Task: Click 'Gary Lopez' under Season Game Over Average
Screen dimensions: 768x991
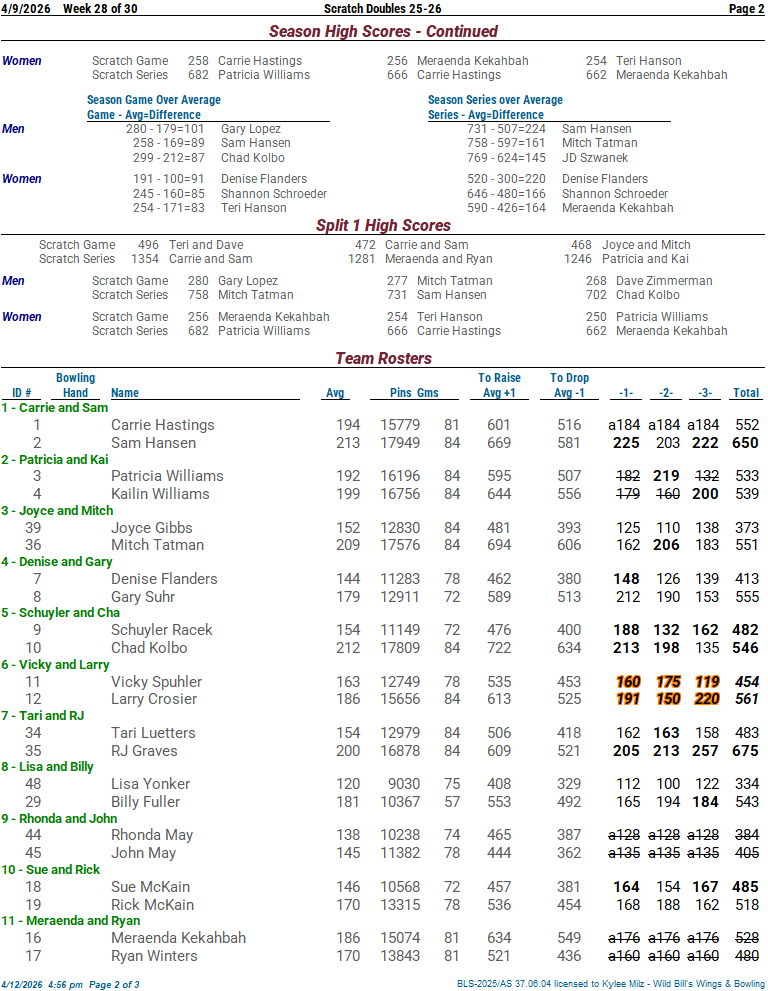Action: 251,129
